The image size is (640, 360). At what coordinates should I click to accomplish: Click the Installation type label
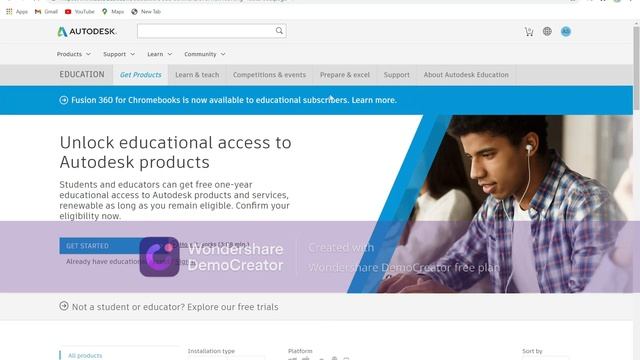(x=211, y=351)
